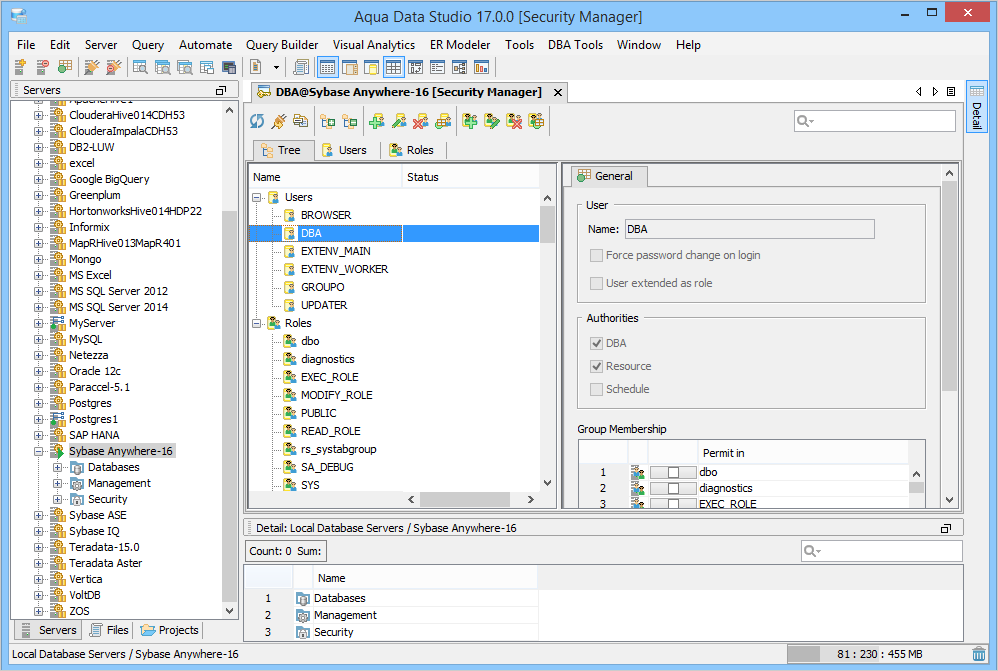
Task: Click the Collapse All tree icon
Action: (349, 121)
